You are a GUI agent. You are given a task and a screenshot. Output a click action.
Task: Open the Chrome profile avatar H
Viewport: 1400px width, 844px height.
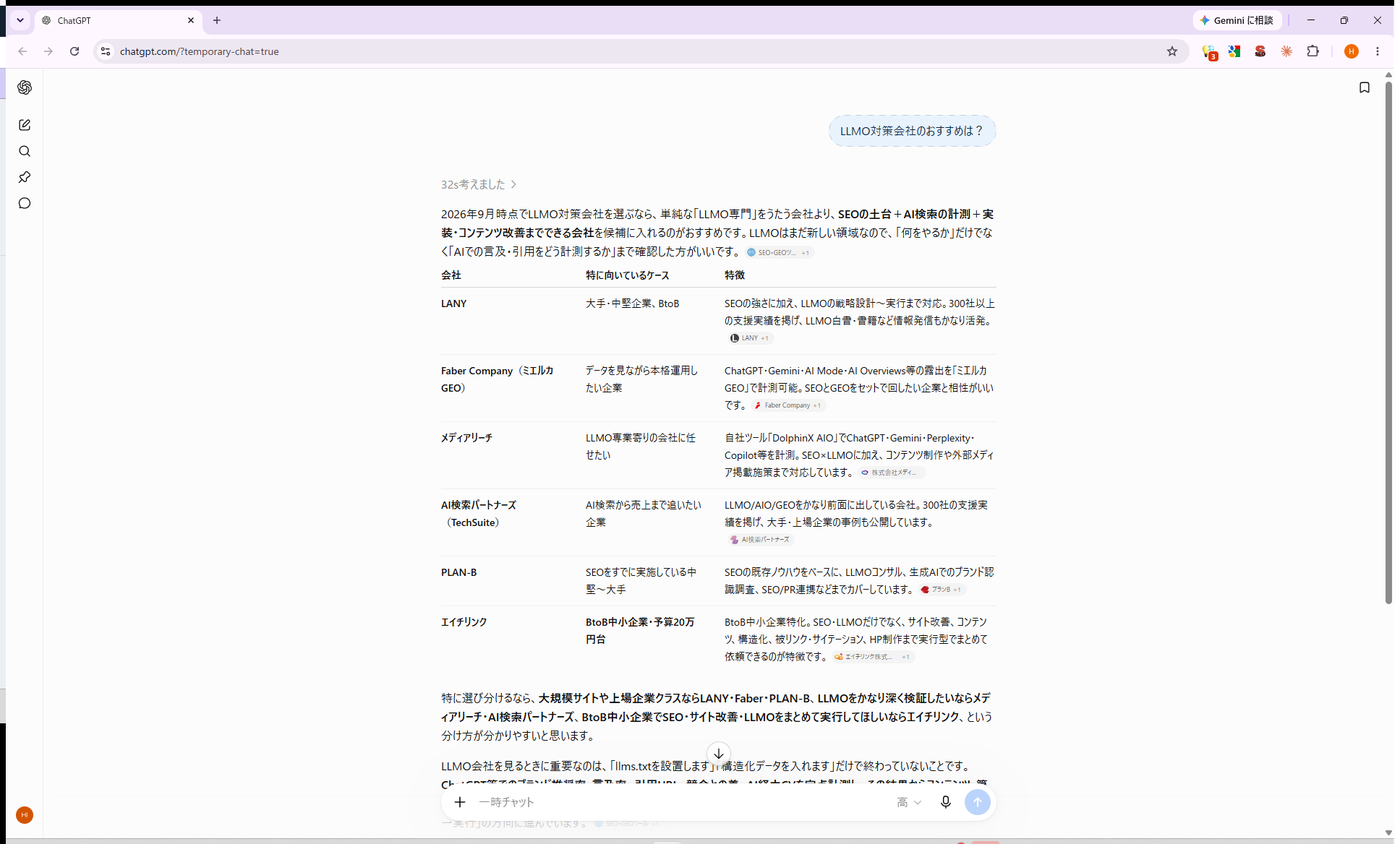[x=1351, y=51]
